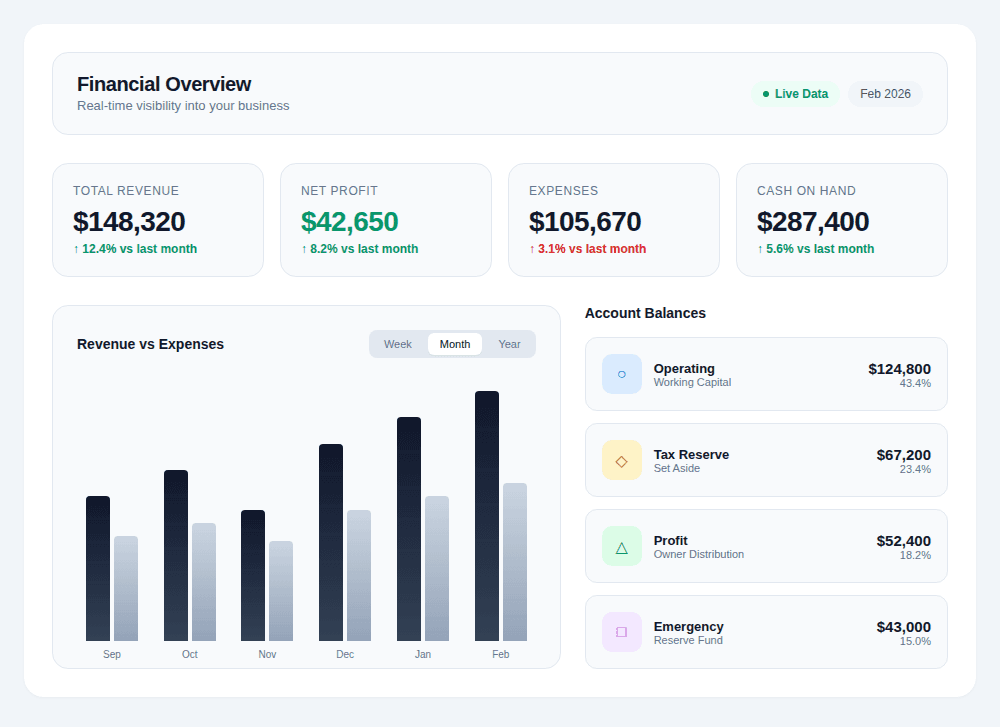Click the Account Balances heading
This screenshot has width=1000, height=727.
(x=645, y=313)
